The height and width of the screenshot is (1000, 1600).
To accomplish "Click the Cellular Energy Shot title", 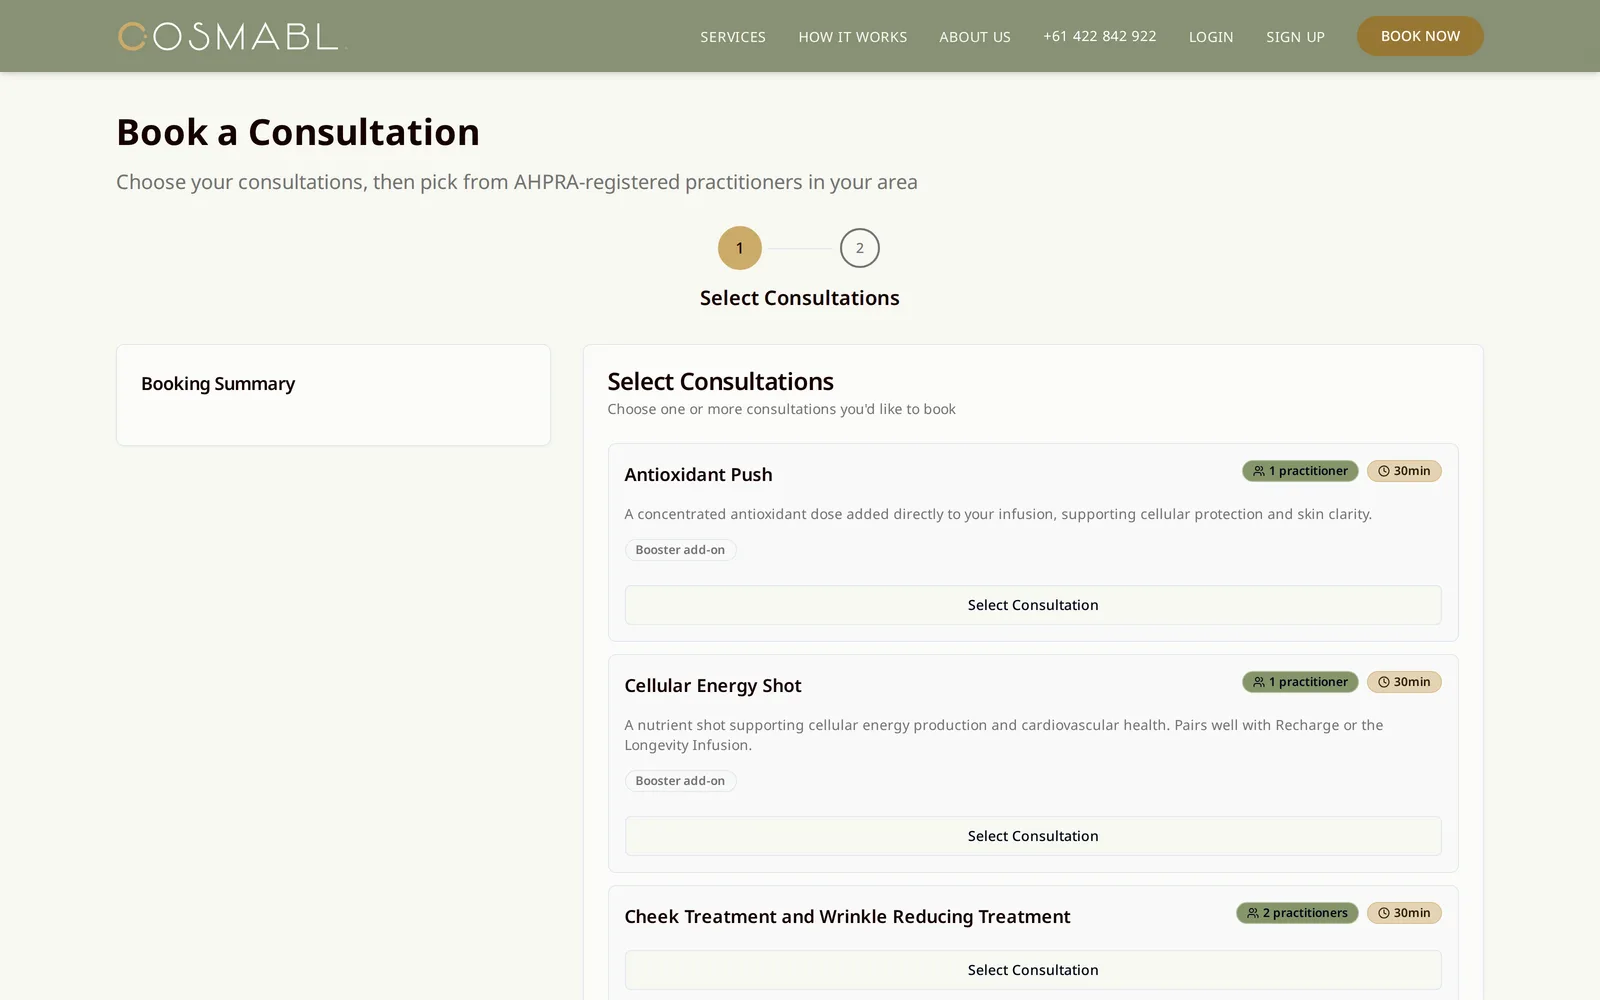I will click(713, 686).
